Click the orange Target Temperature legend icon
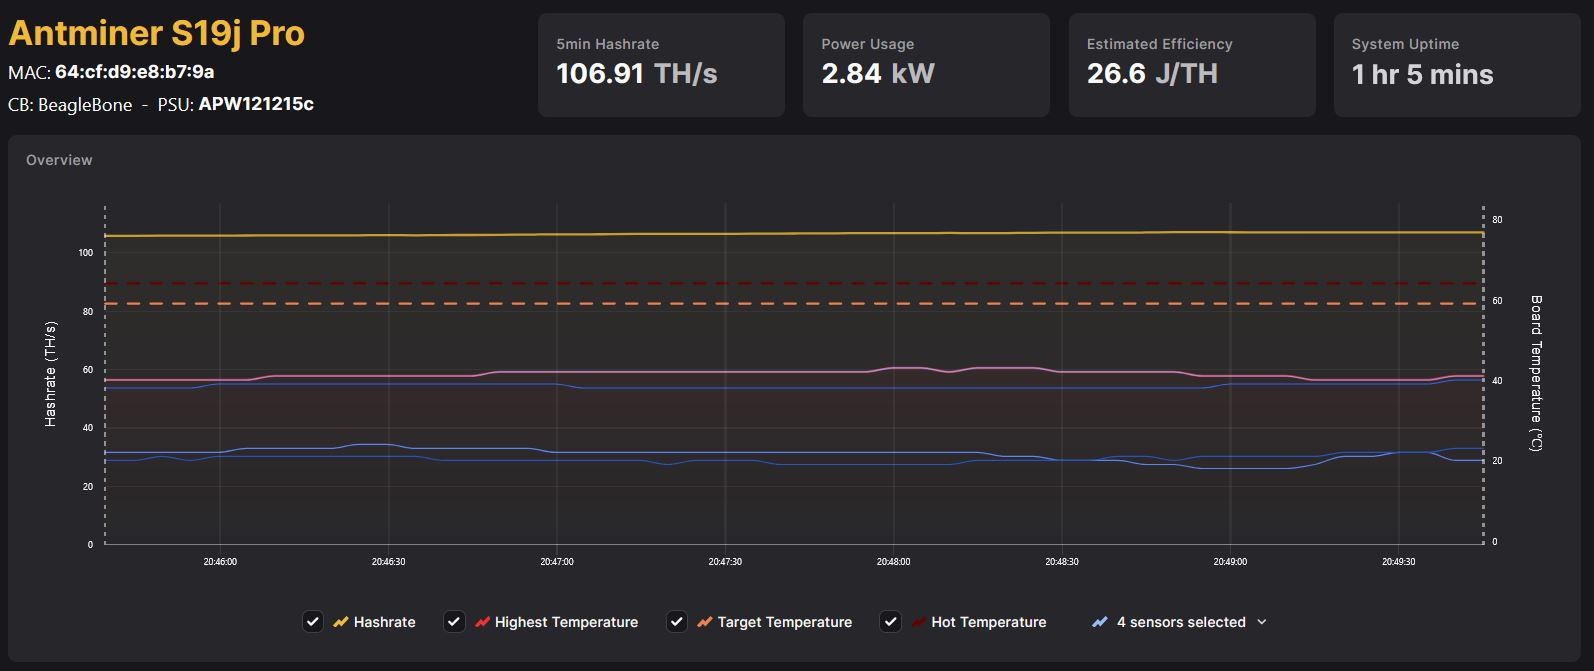The height and width of the screenshot is (671, 1594). (x=705, y=622)
